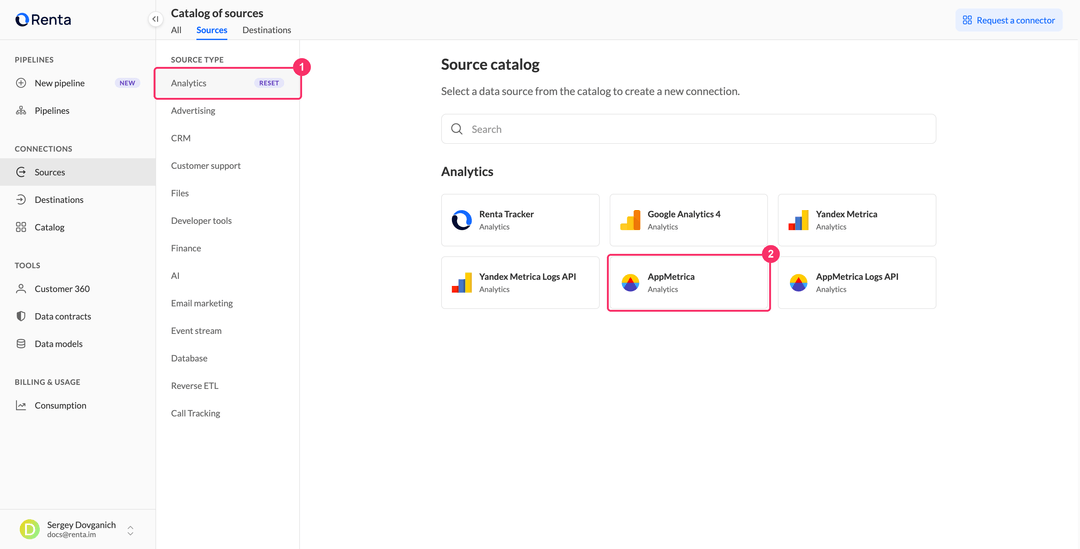Choose the AppMetrica Logs API title
This screenshot has height=549, width=1080.
click(x=857, y=277)
